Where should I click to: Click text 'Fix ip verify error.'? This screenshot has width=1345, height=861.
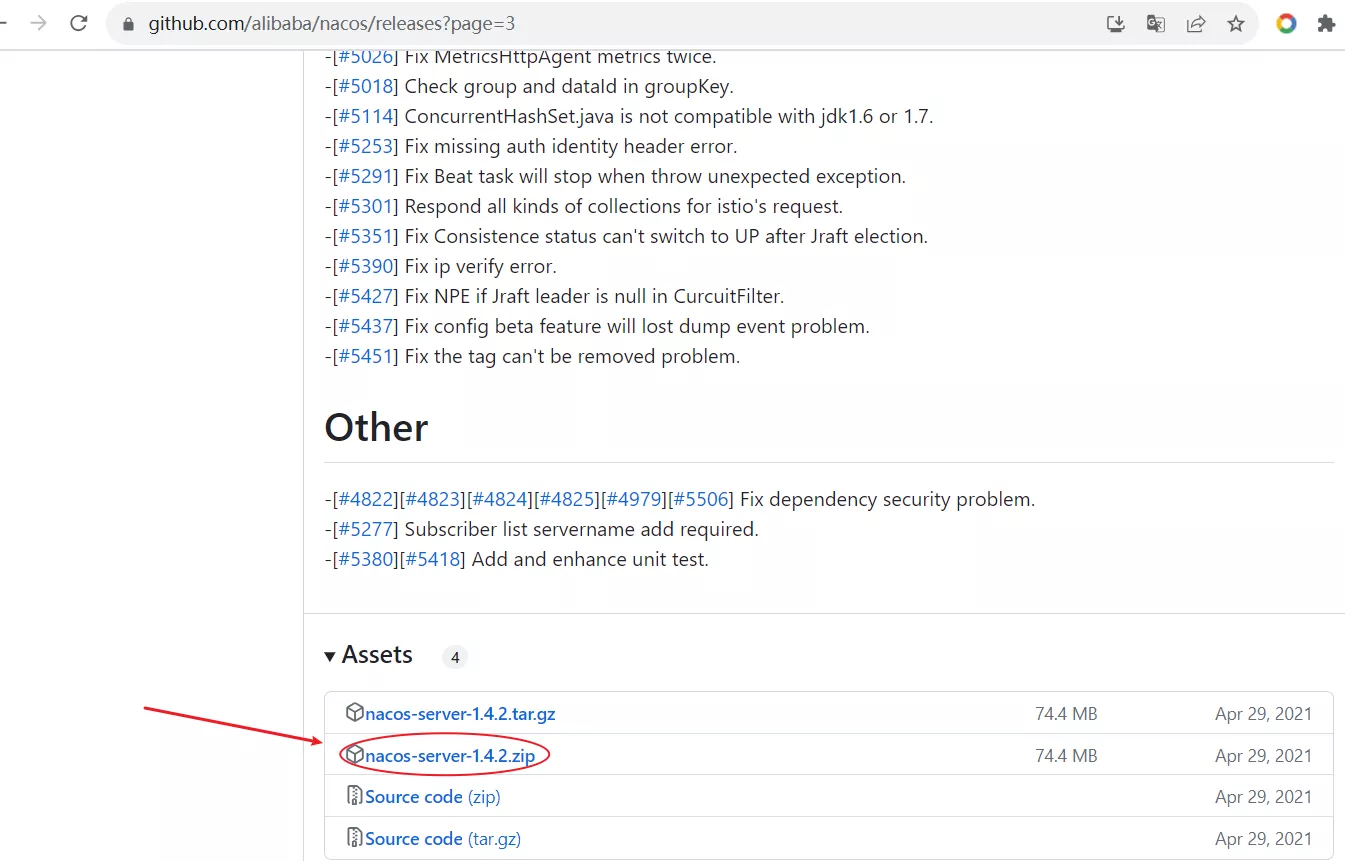tap(480, 267)
